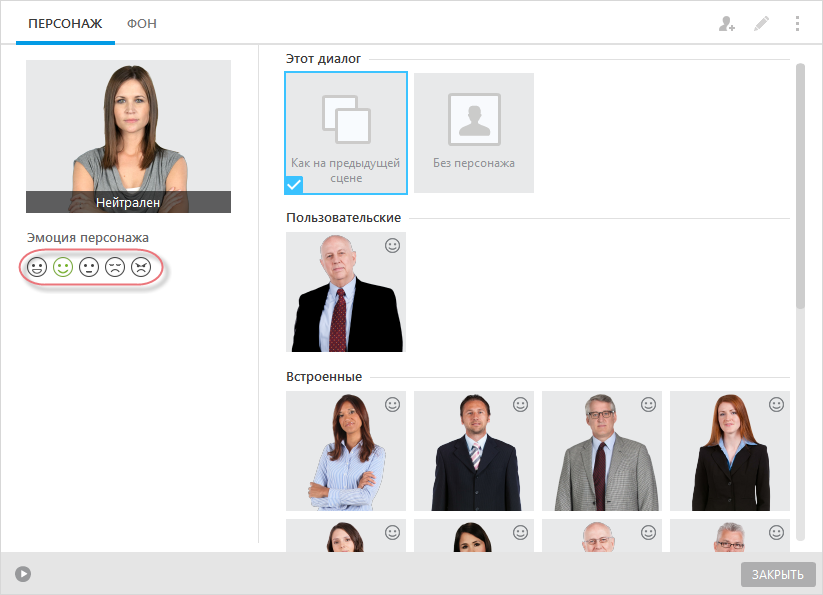Select the second-row bald man with glasses
Viewport: 823px width, 595px height.
(602, 535)
